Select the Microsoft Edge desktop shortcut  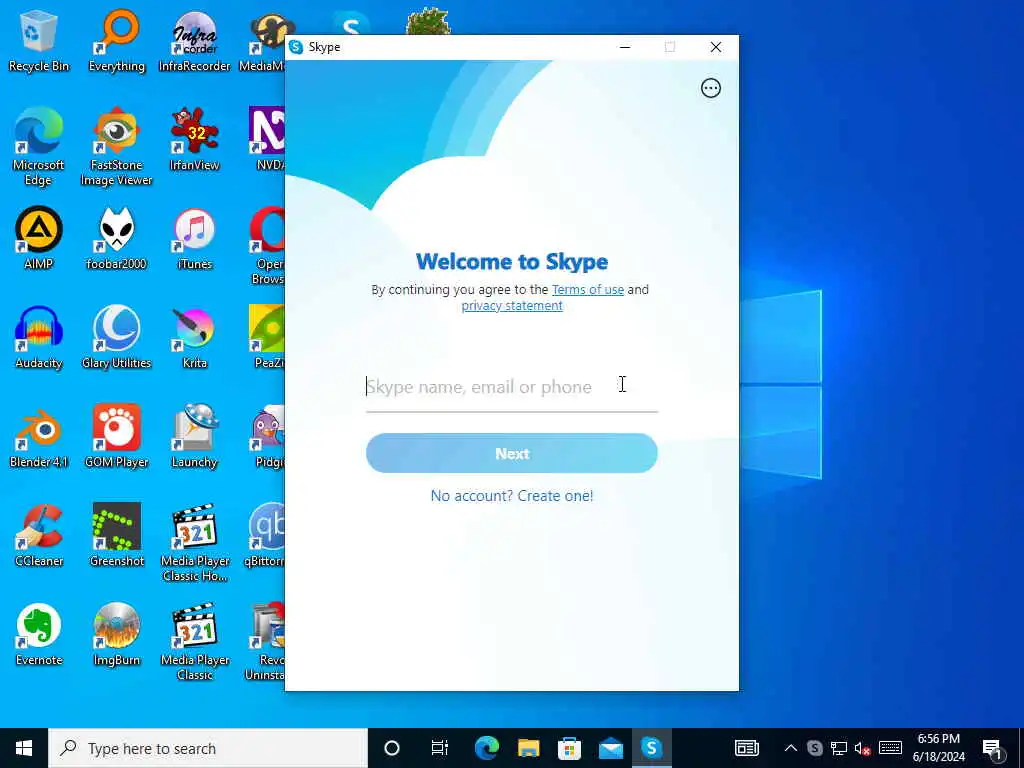(39, 147)
